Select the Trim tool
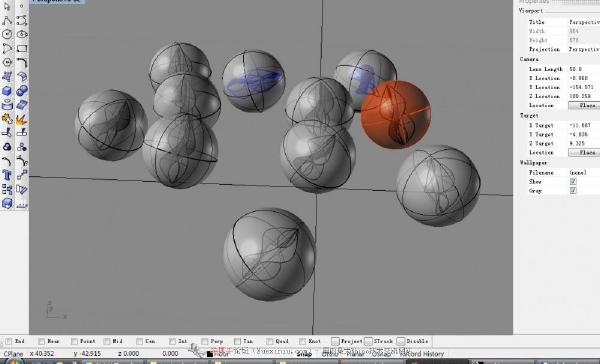The image size is (600, 364). point(7,133)
